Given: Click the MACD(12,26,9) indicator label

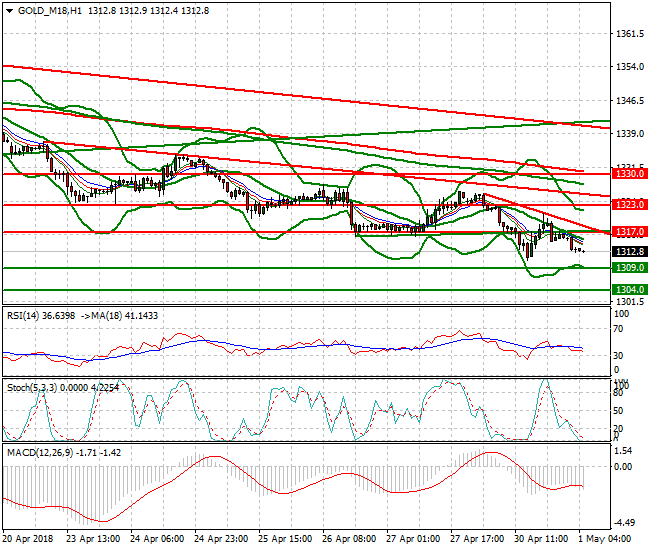Looking at the screenshot, I should click(x=39, y=453).
